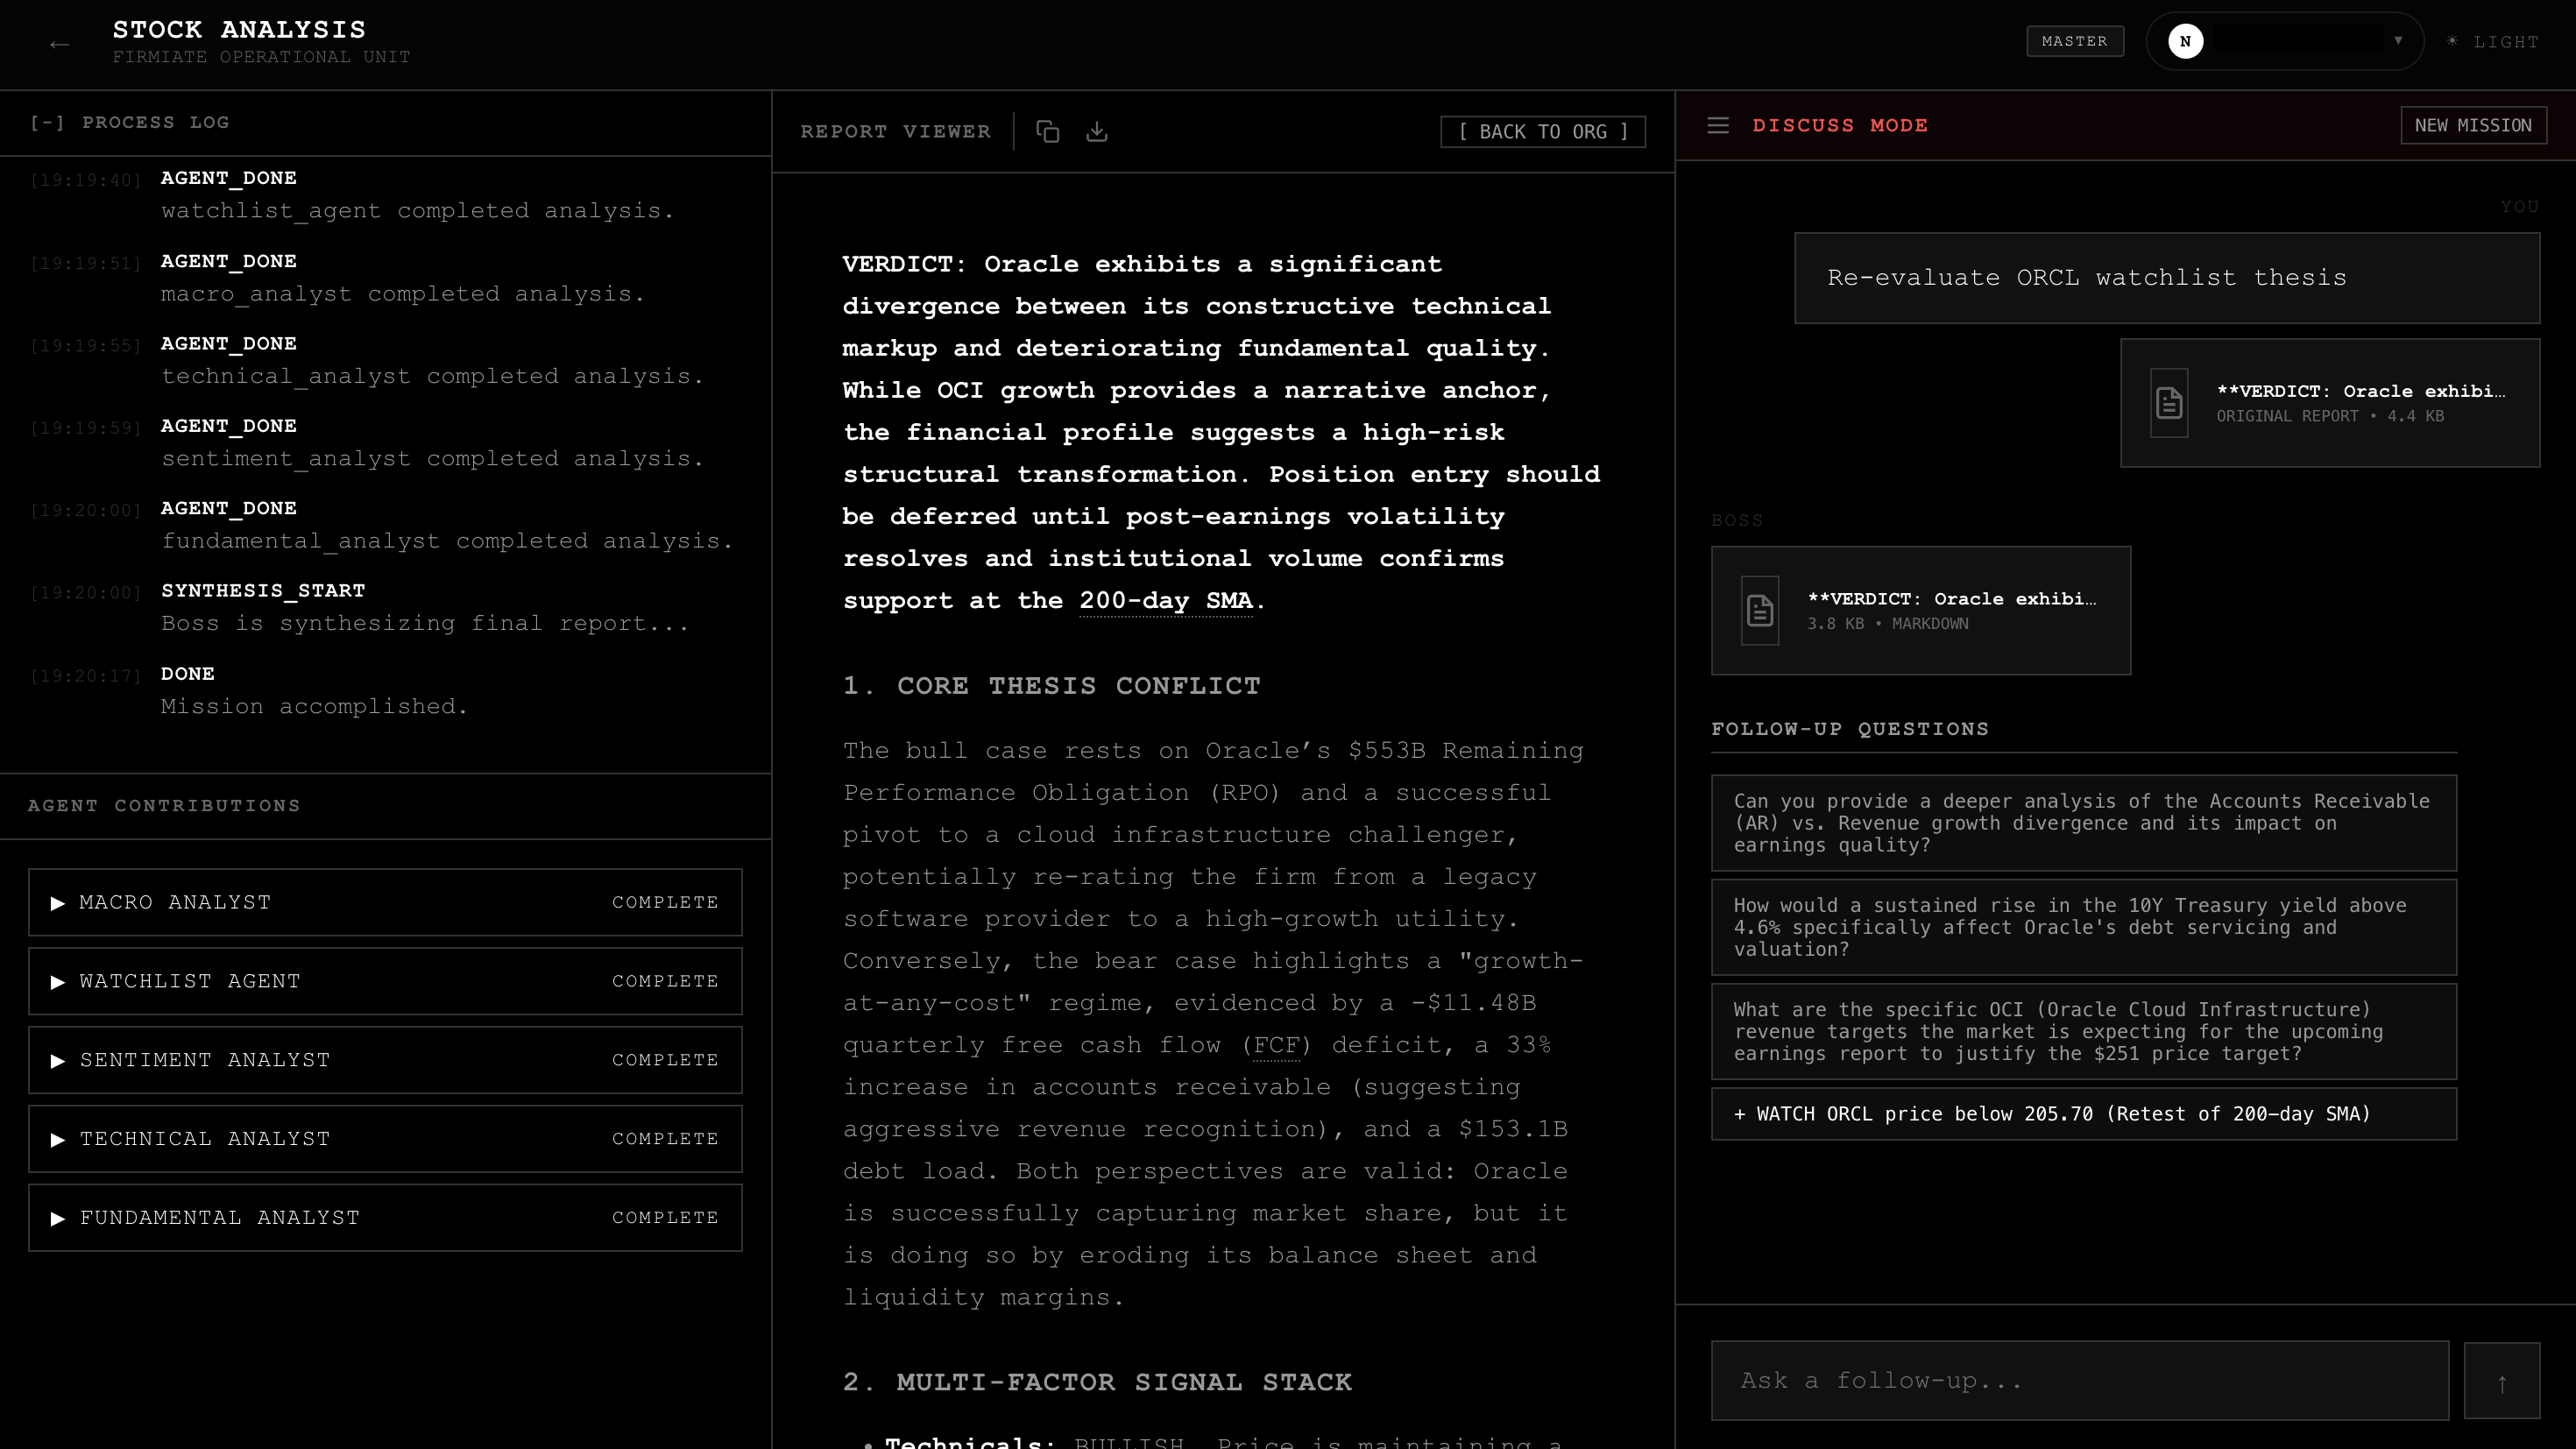The width and height of the screenshot is (2576, 1449).
Task: Click the 200-day SMA underlined term
Action: pyautogui.click(x=1165, y=601)
